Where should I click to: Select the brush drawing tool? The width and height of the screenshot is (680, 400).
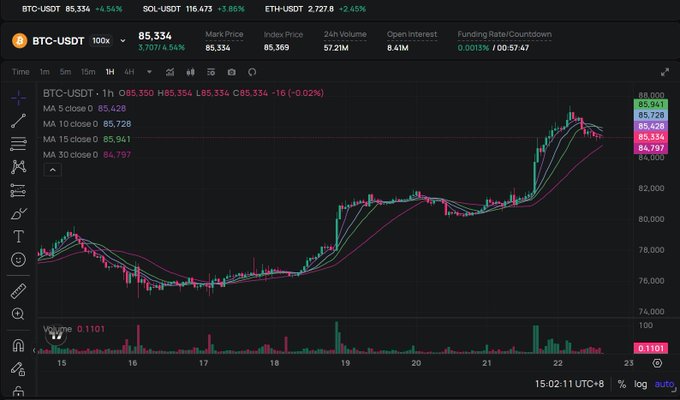click(18, 214)
